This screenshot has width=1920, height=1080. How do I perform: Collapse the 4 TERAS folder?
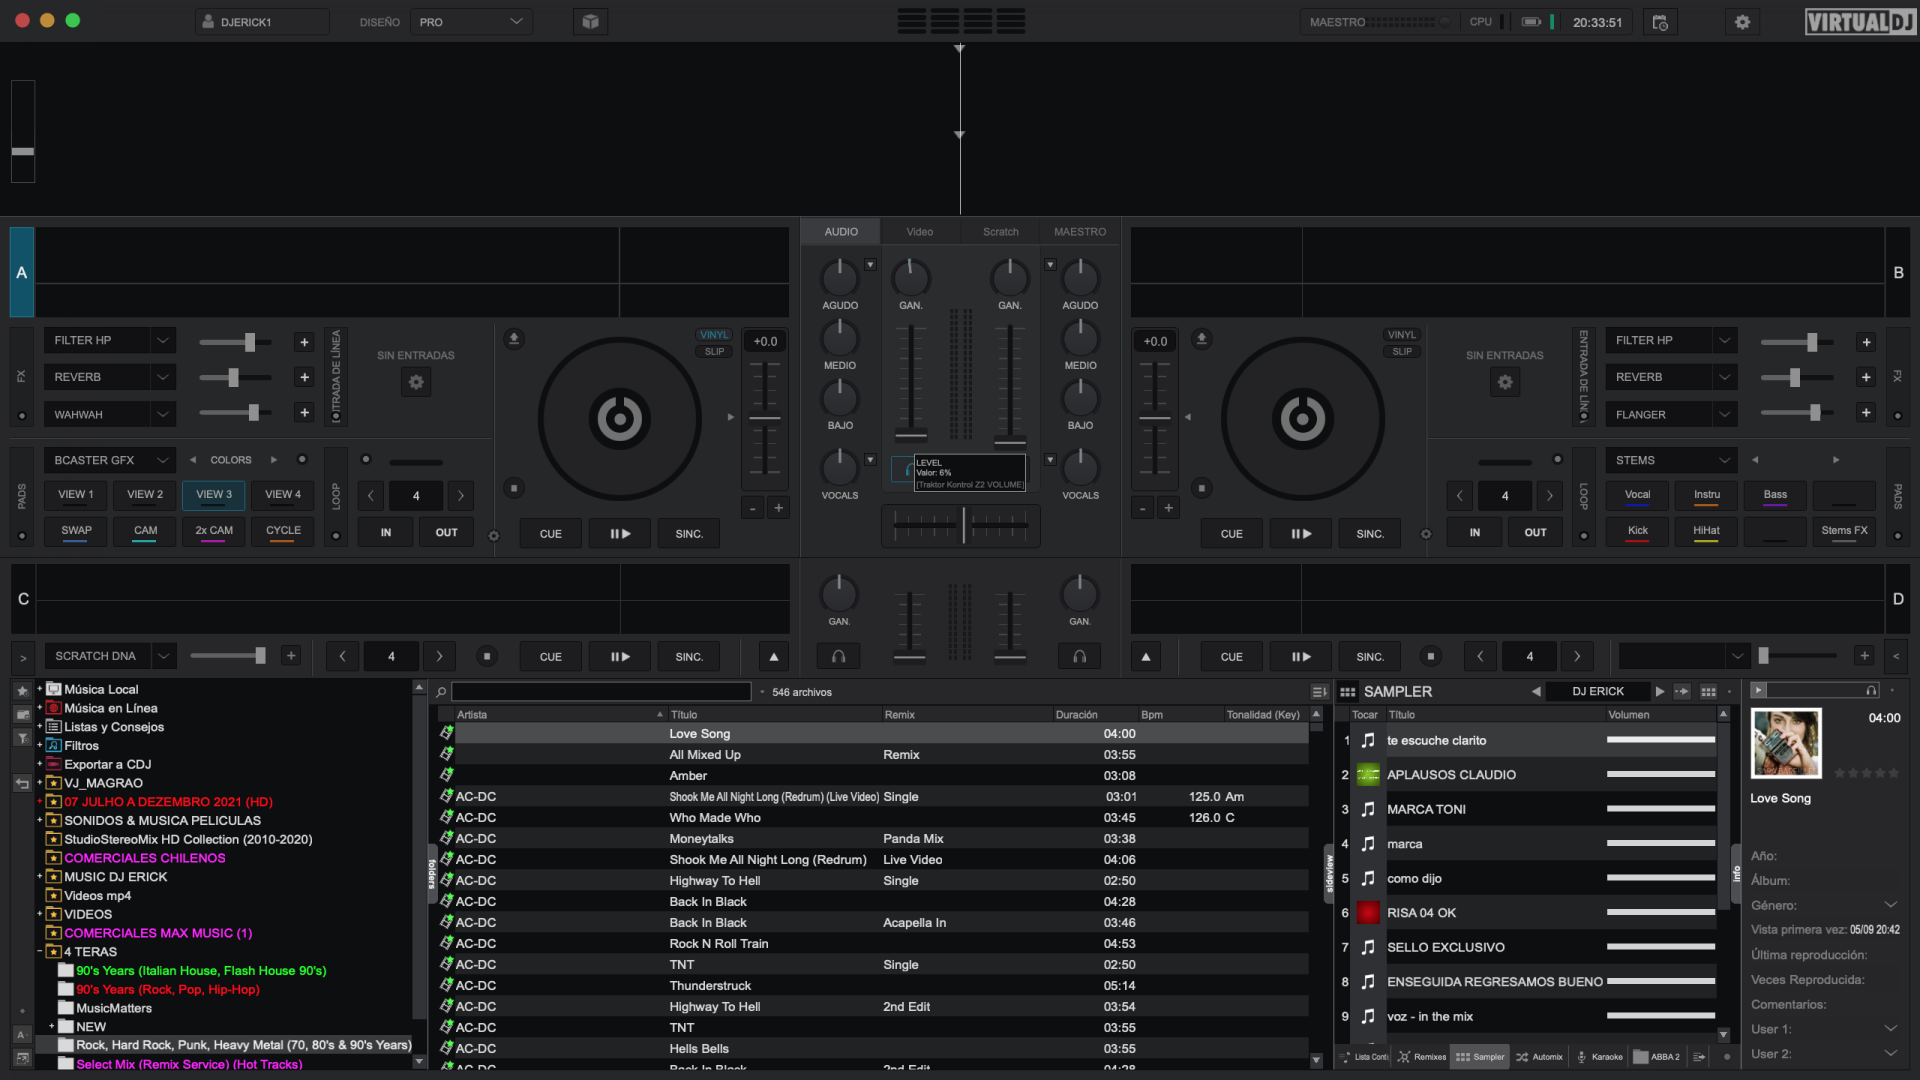[40, 952]
